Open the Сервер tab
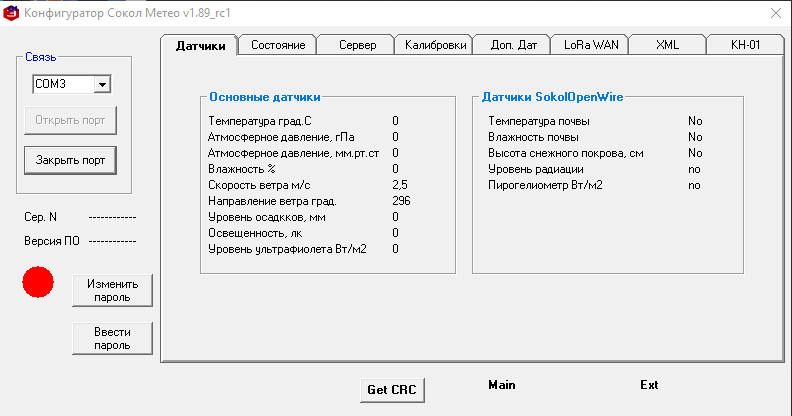 pyautogui.click(x=357, y=45)
